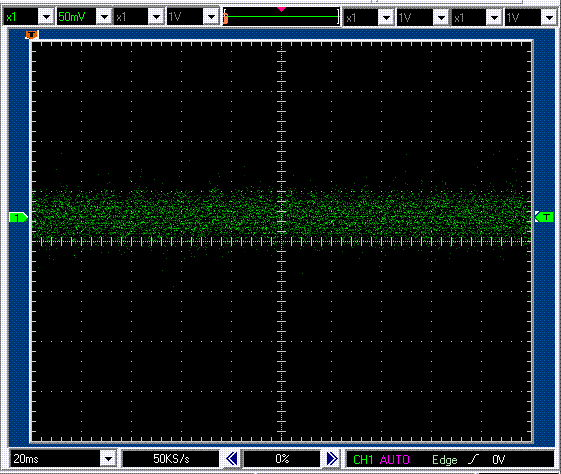
Task: Click the CH1 trigger source label
Action: click(x=363, y=459)
